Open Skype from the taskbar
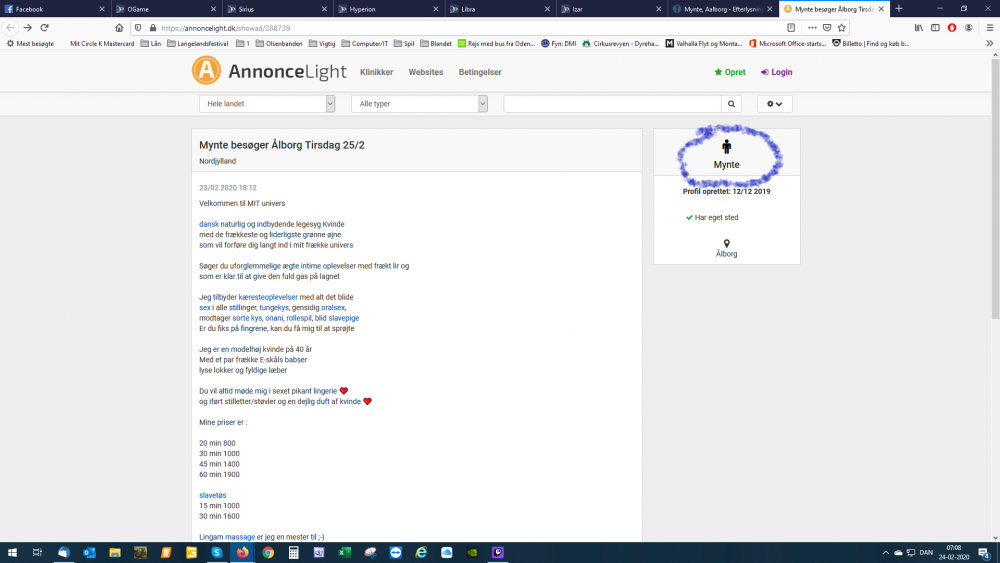The width and height of the screenshot is (1000, 563). pos(217,553)
